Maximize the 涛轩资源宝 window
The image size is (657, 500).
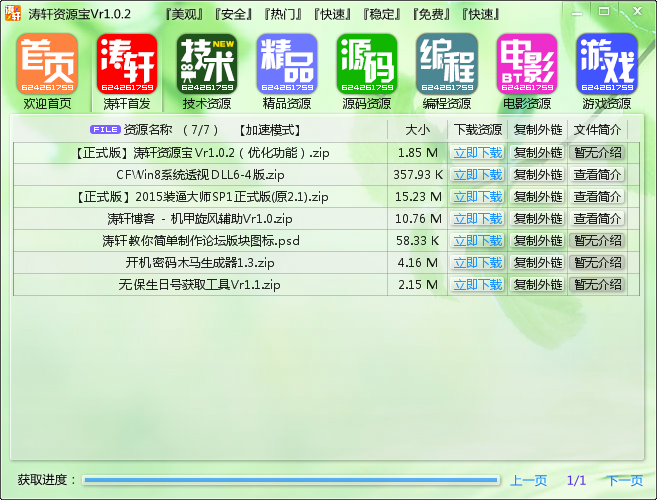click(x=604, y=12)
